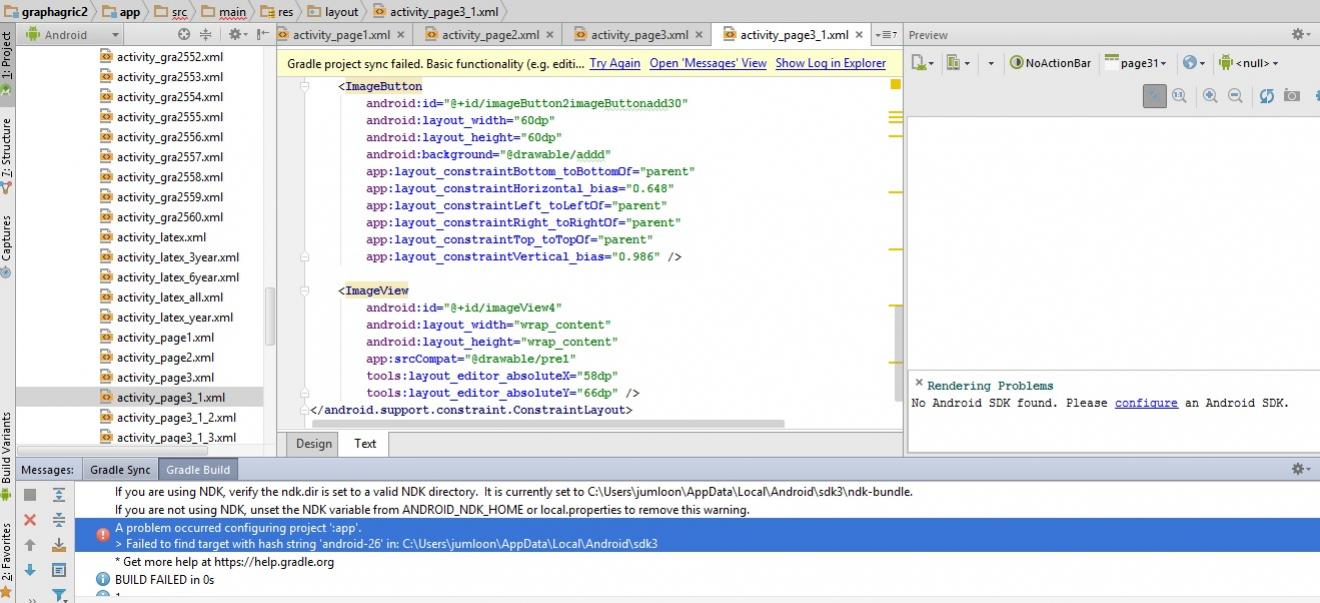Go to next message with down arrow
The image size is (1320, 603).
click(x=30, y=570)
